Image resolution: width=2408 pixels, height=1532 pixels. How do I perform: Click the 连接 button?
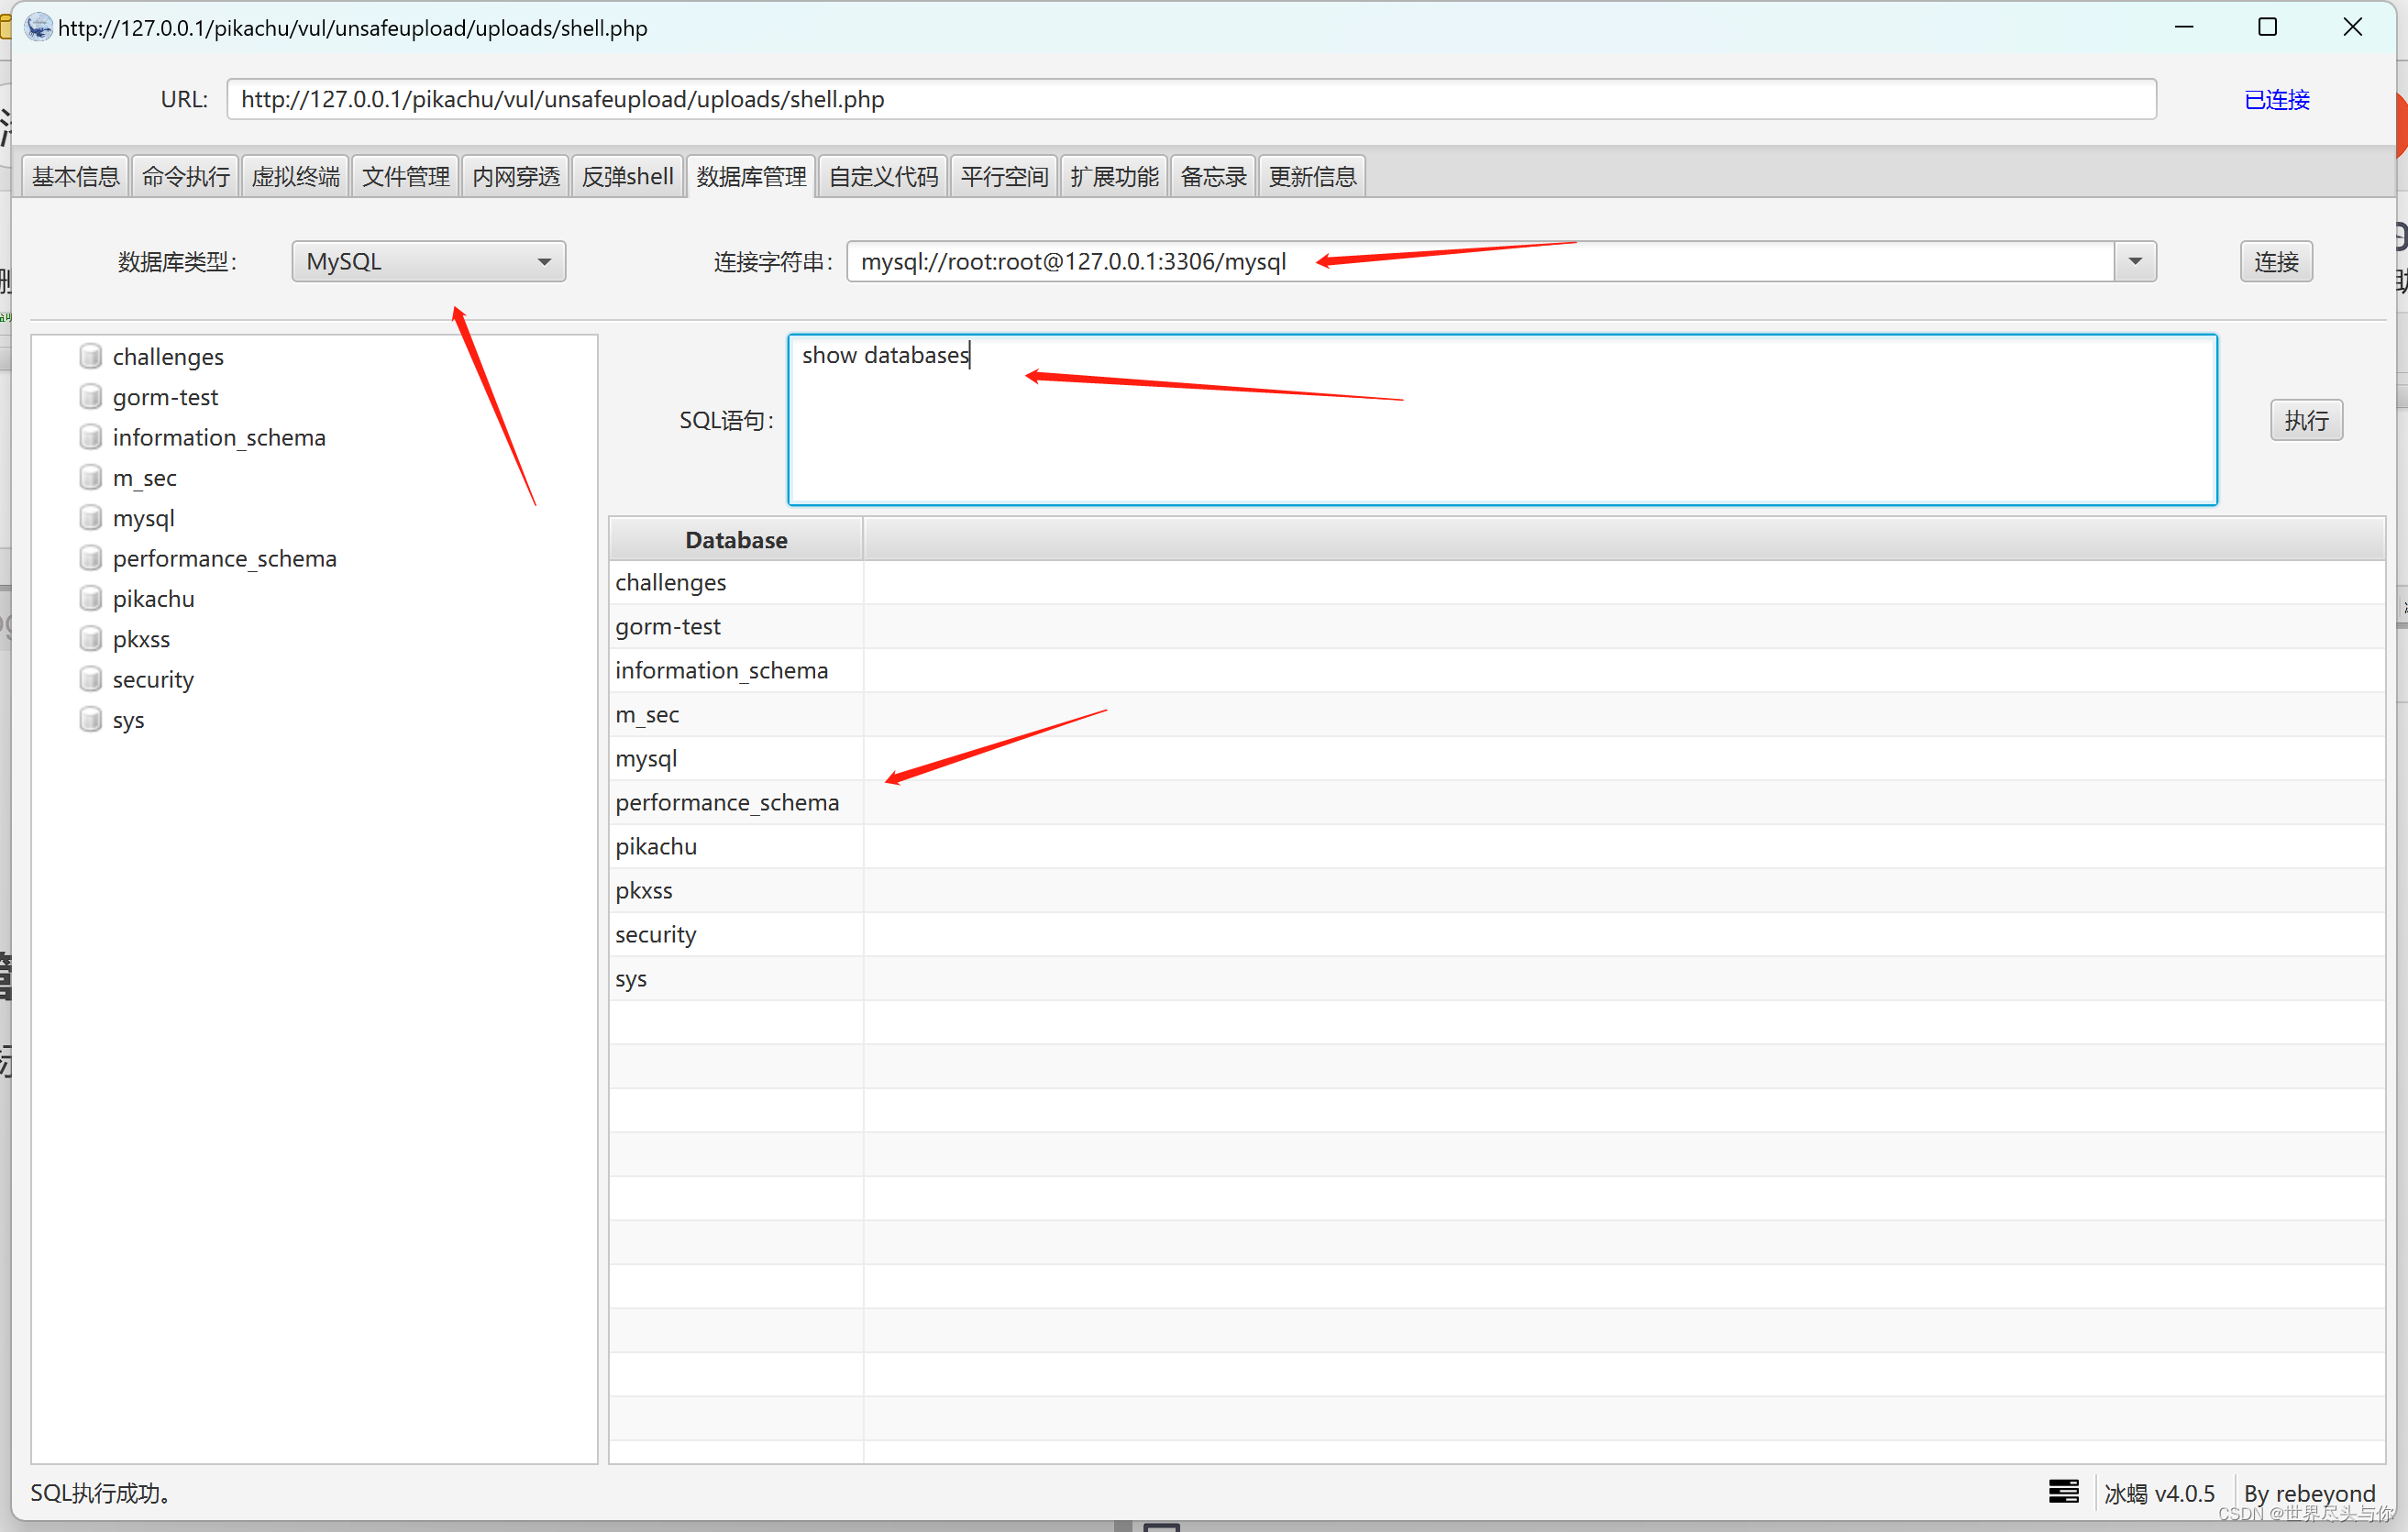pos(2281,261)
